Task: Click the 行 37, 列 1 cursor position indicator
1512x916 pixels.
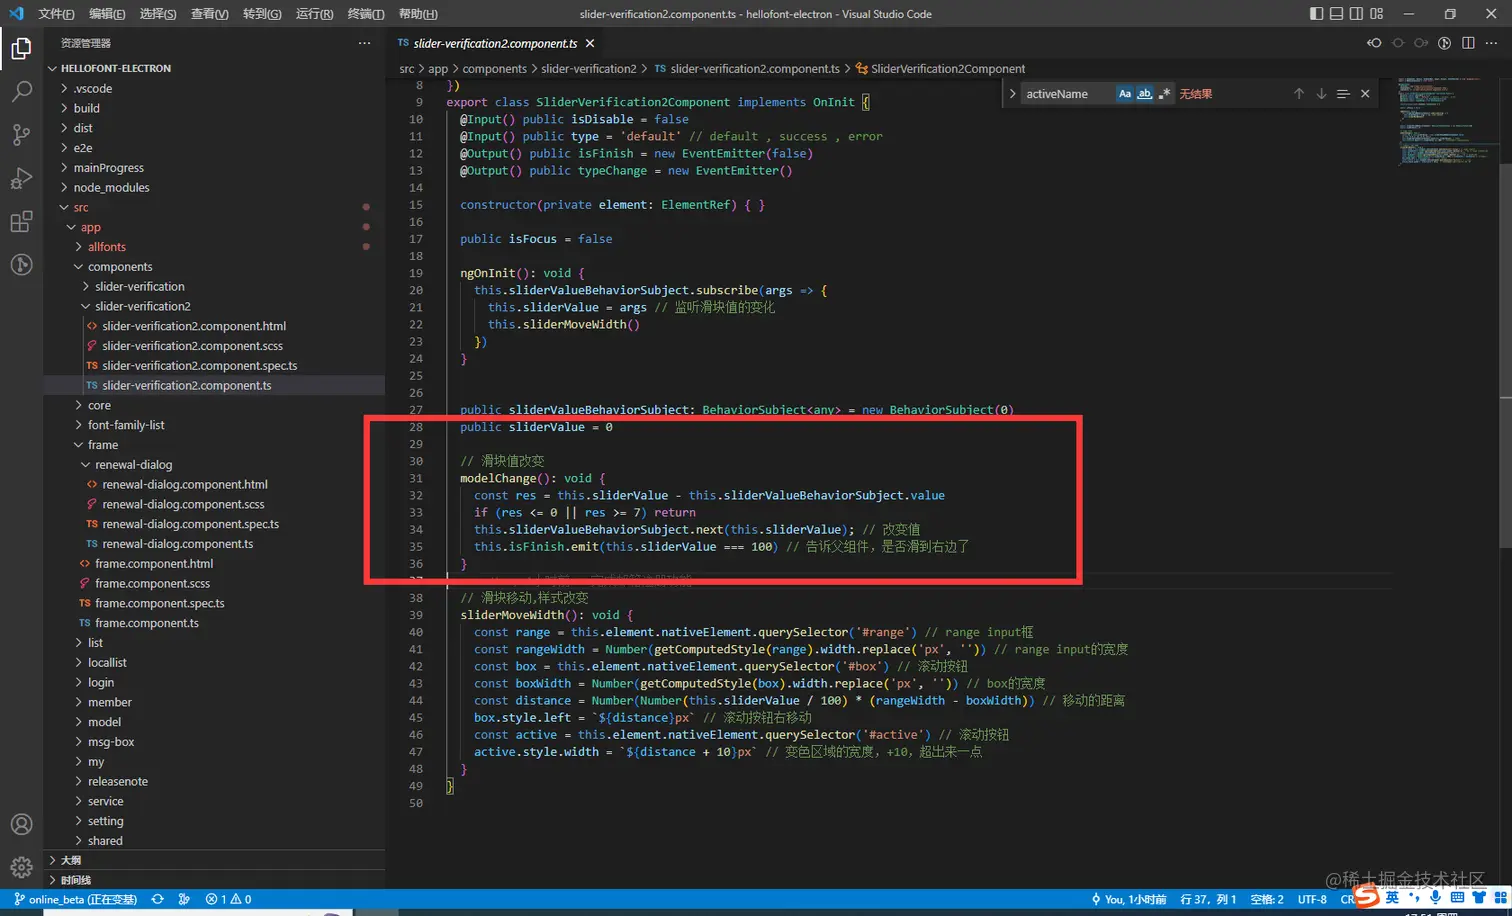Action: 1208,899
